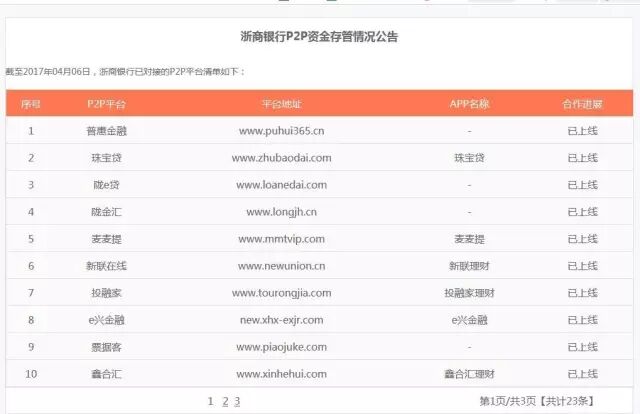Select e兴金融 in the P2P平台 column
Image resolution: width=640 pixels, height=414 pixels.
click(107, 320)
